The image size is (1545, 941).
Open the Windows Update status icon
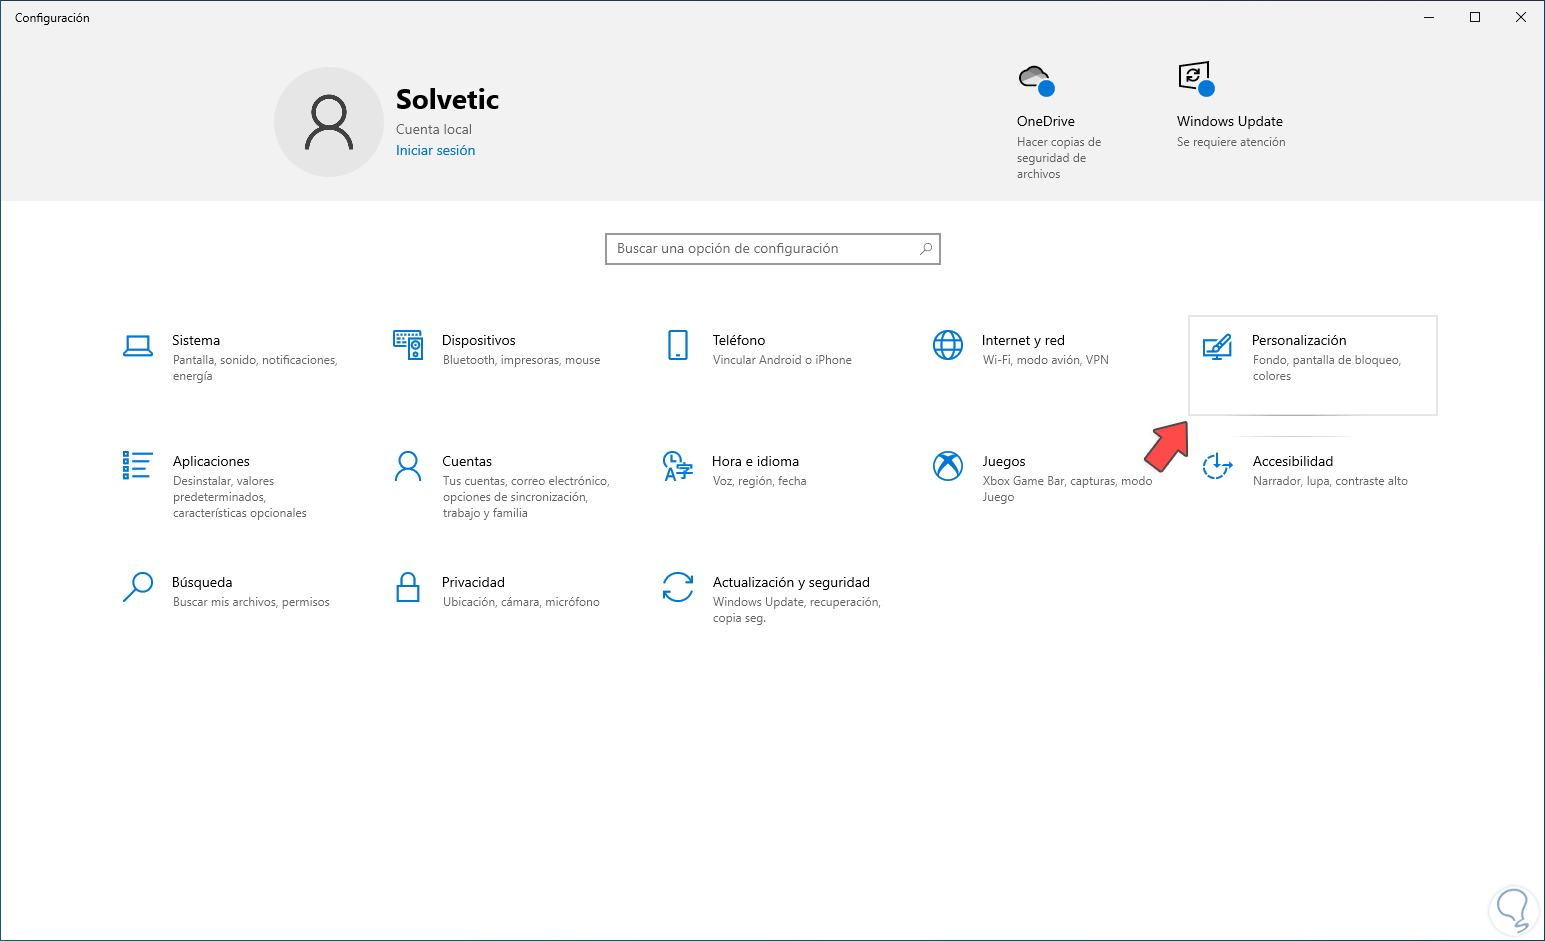click(x=1196, y=79)
